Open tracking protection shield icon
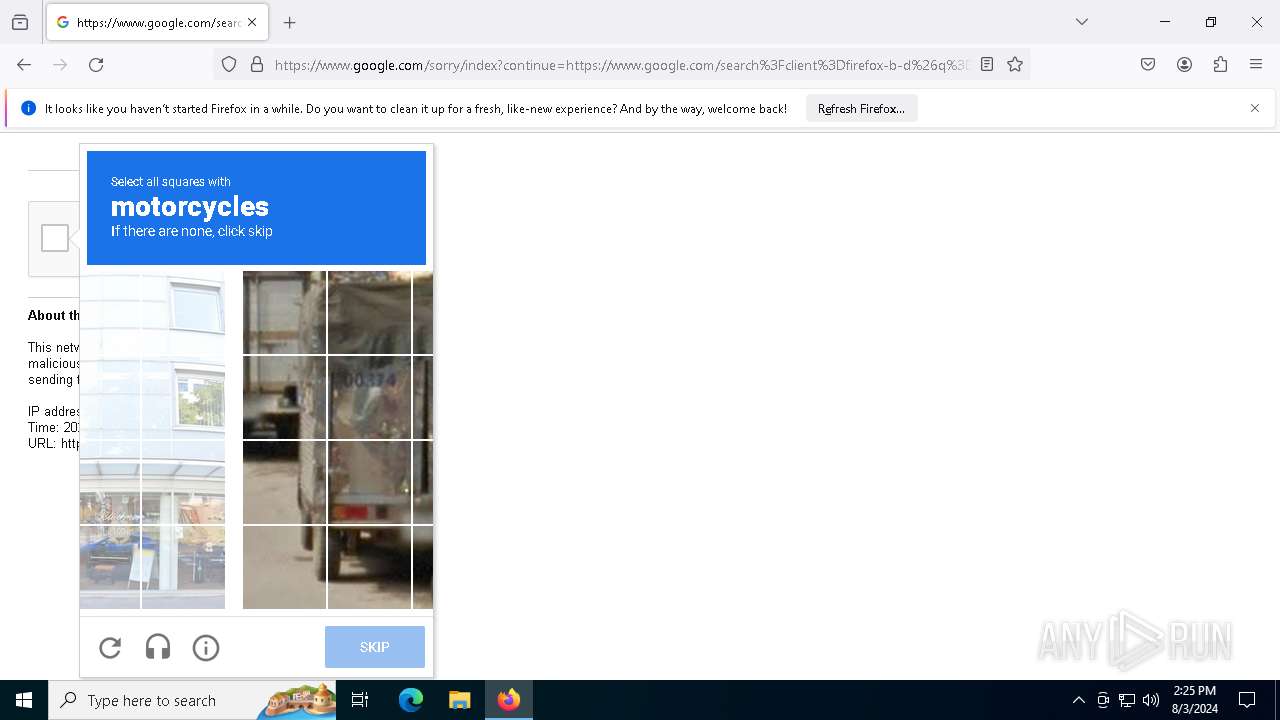This screenshot has width=1280, height=720. click(229, 65)
